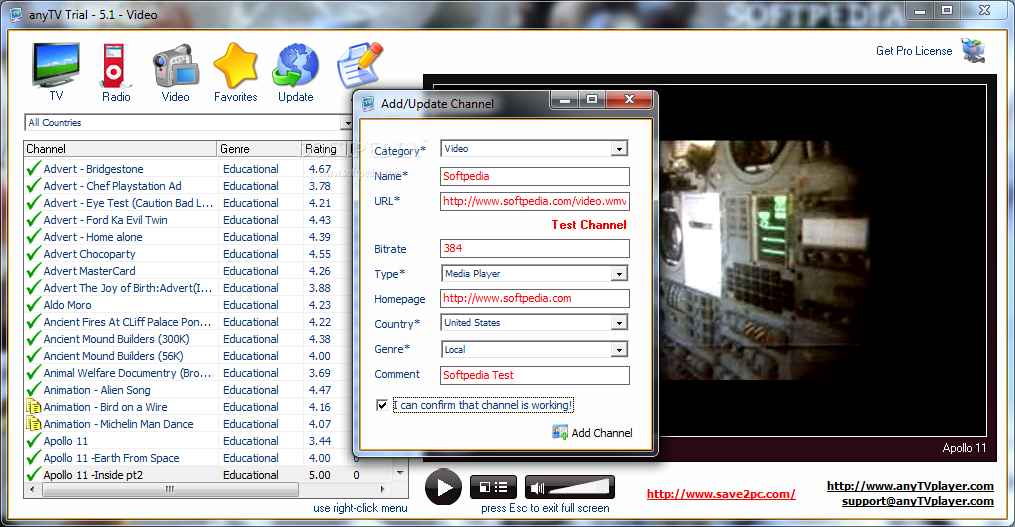Sort by the Genre column header
Viewport: 1015px width, 527px height.
(x=259, y=149)
